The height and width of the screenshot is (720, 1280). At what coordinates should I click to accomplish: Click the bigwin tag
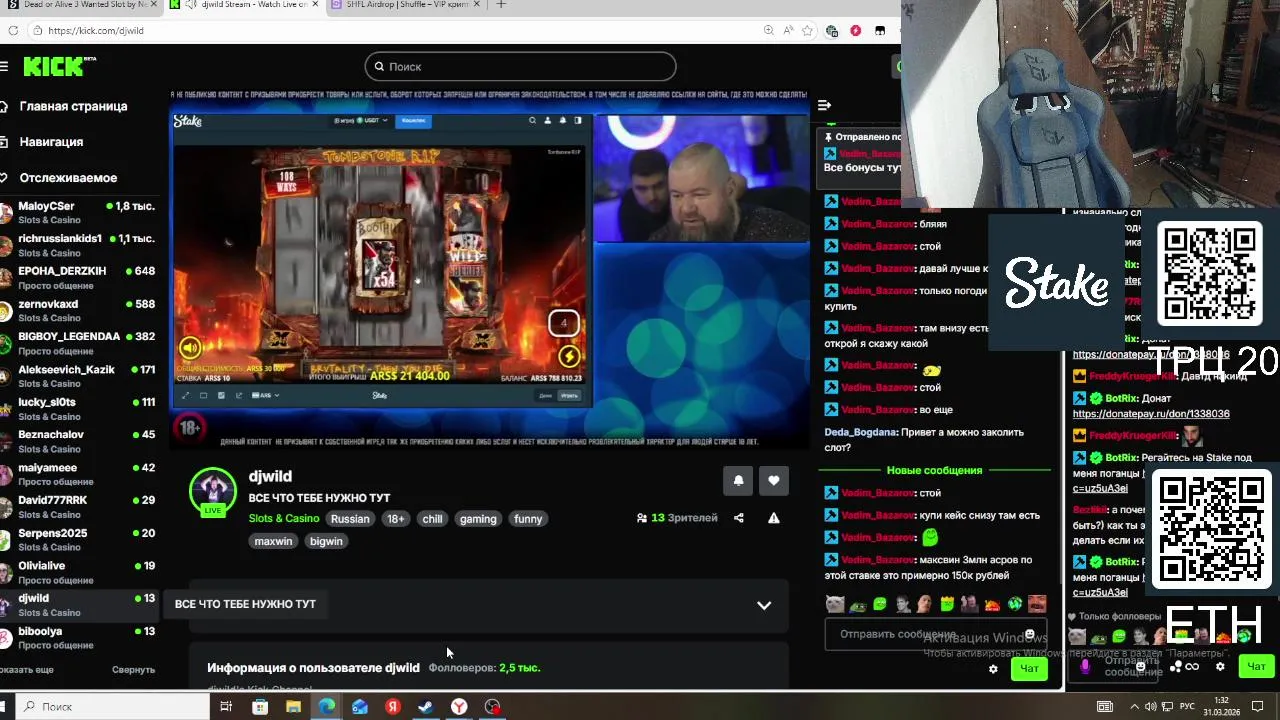[326, 541]
